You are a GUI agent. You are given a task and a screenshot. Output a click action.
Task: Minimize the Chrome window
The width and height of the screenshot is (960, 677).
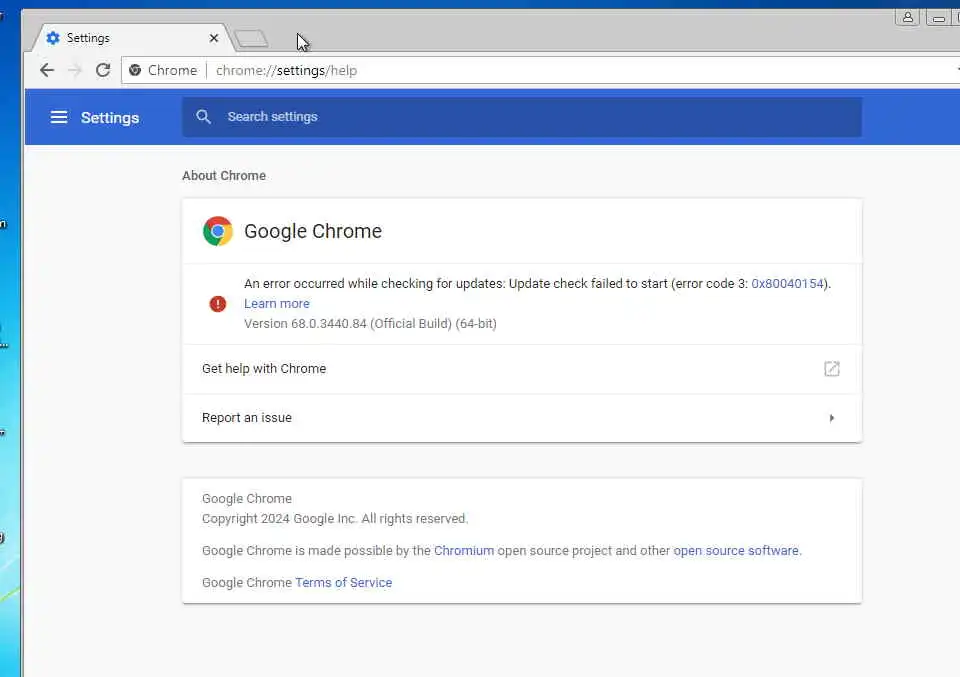938,18
